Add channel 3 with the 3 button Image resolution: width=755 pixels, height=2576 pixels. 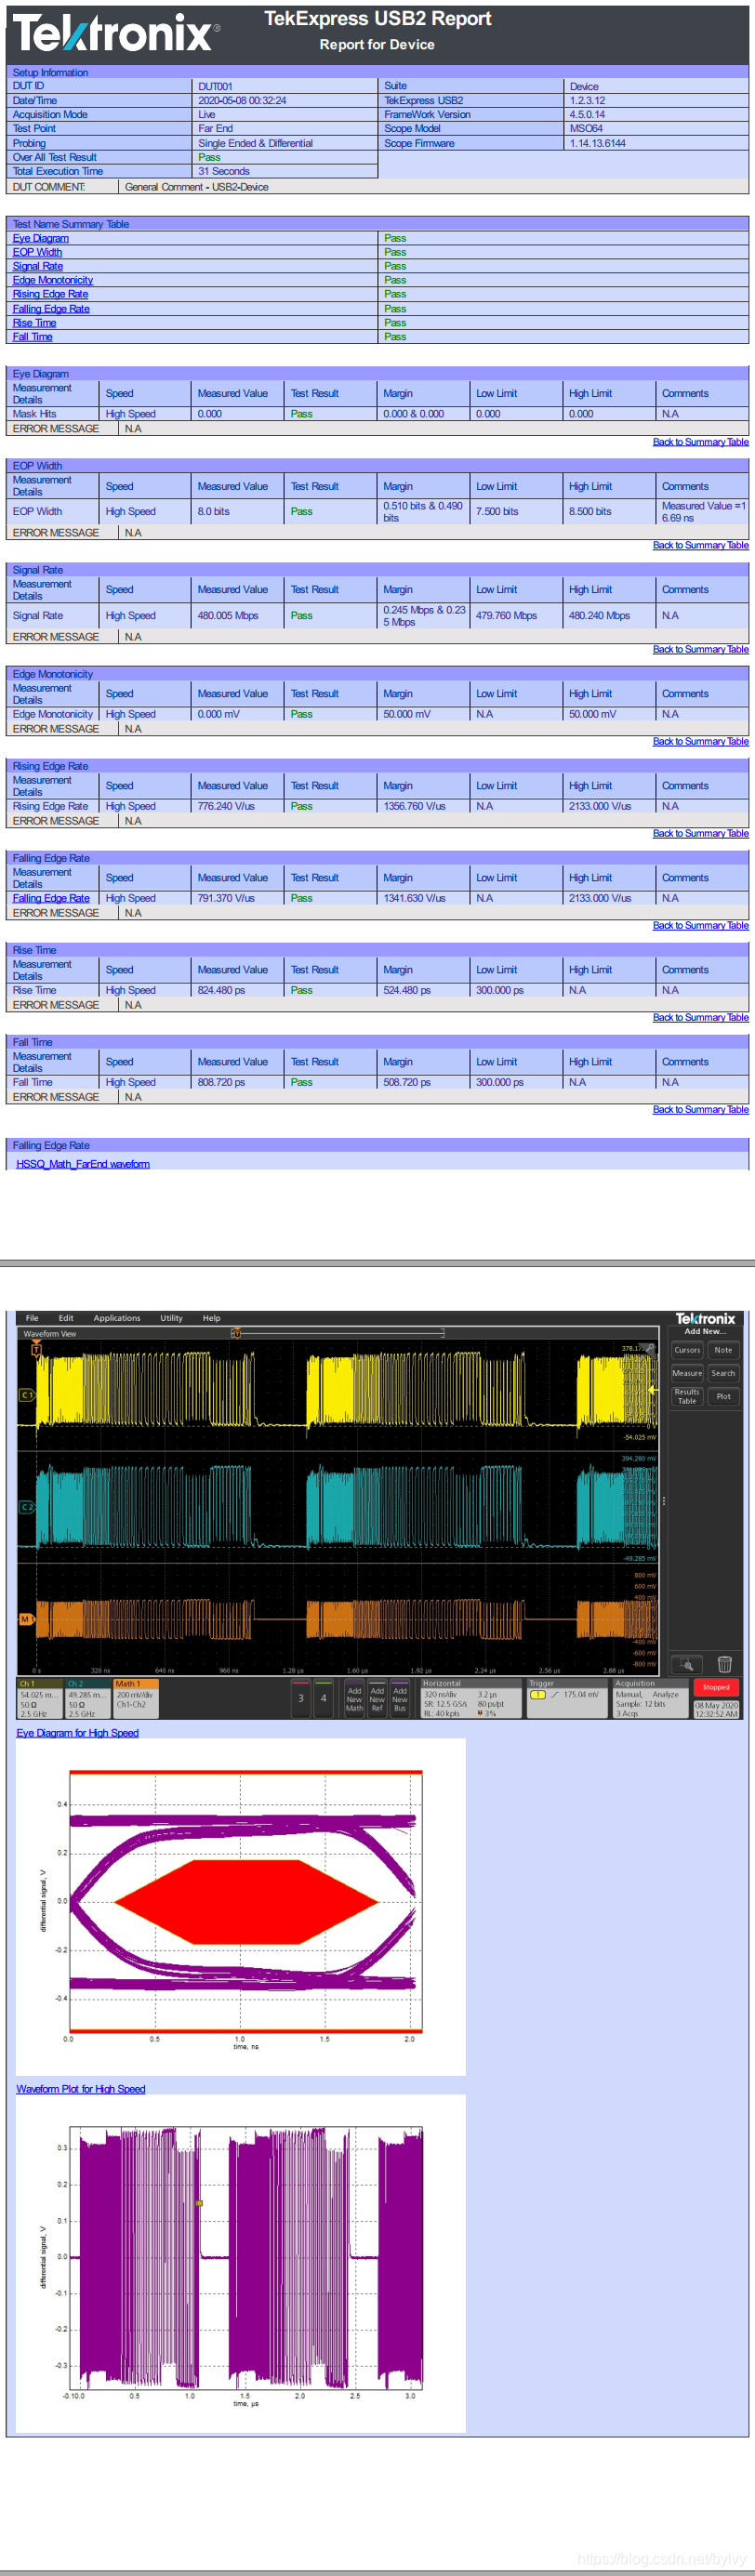(300, 1698)
